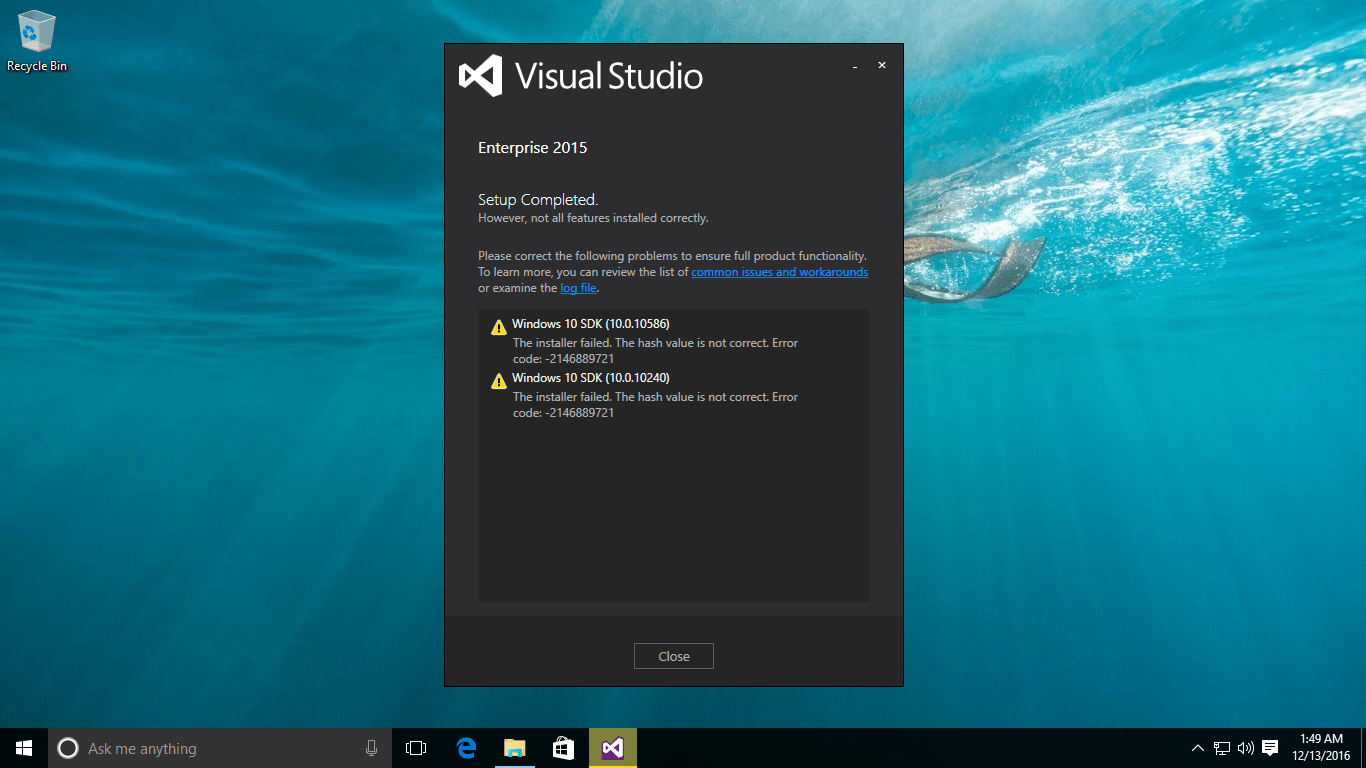Click the warning icon beside Windows 10 SDK (10.0.10240)

click(498, 380)
